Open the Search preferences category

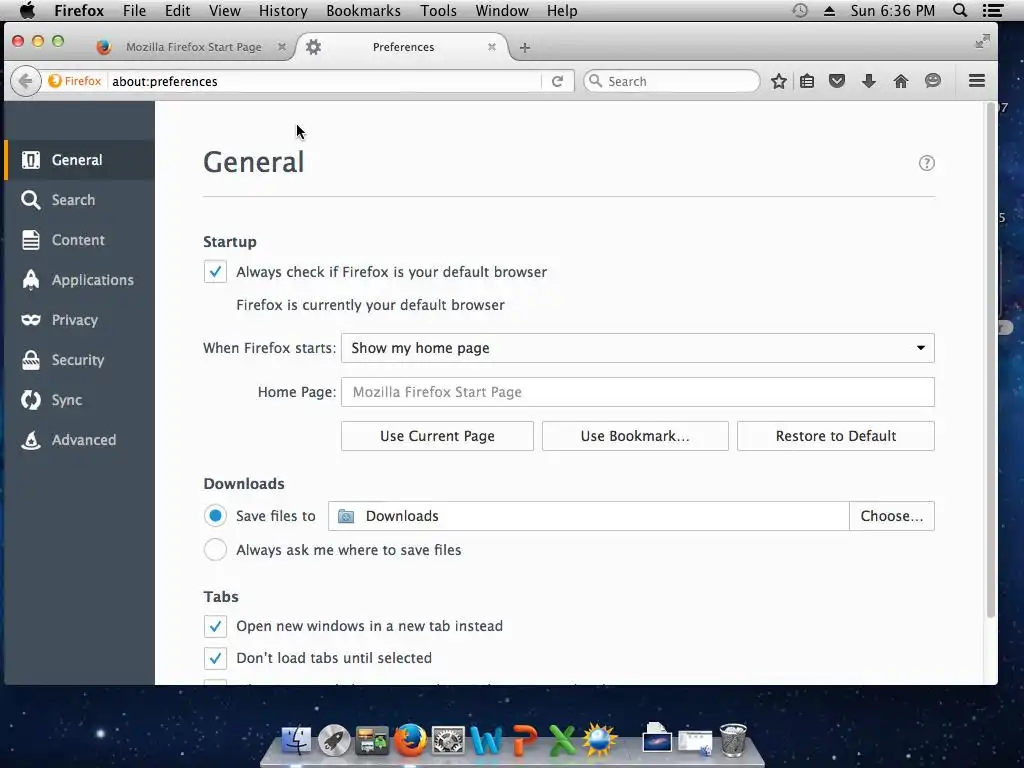tap(79, 200)
